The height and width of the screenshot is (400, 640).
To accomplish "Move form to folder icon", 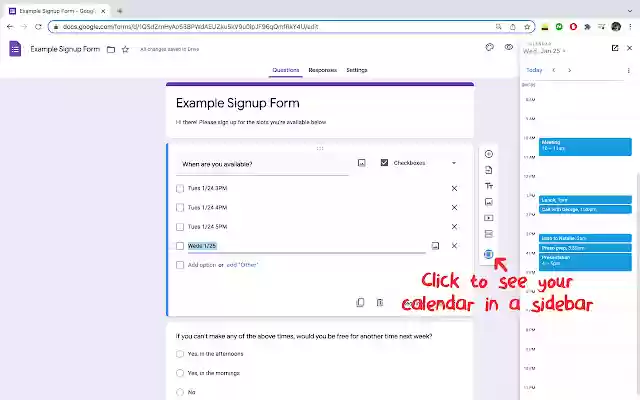I will pos(111,49).
